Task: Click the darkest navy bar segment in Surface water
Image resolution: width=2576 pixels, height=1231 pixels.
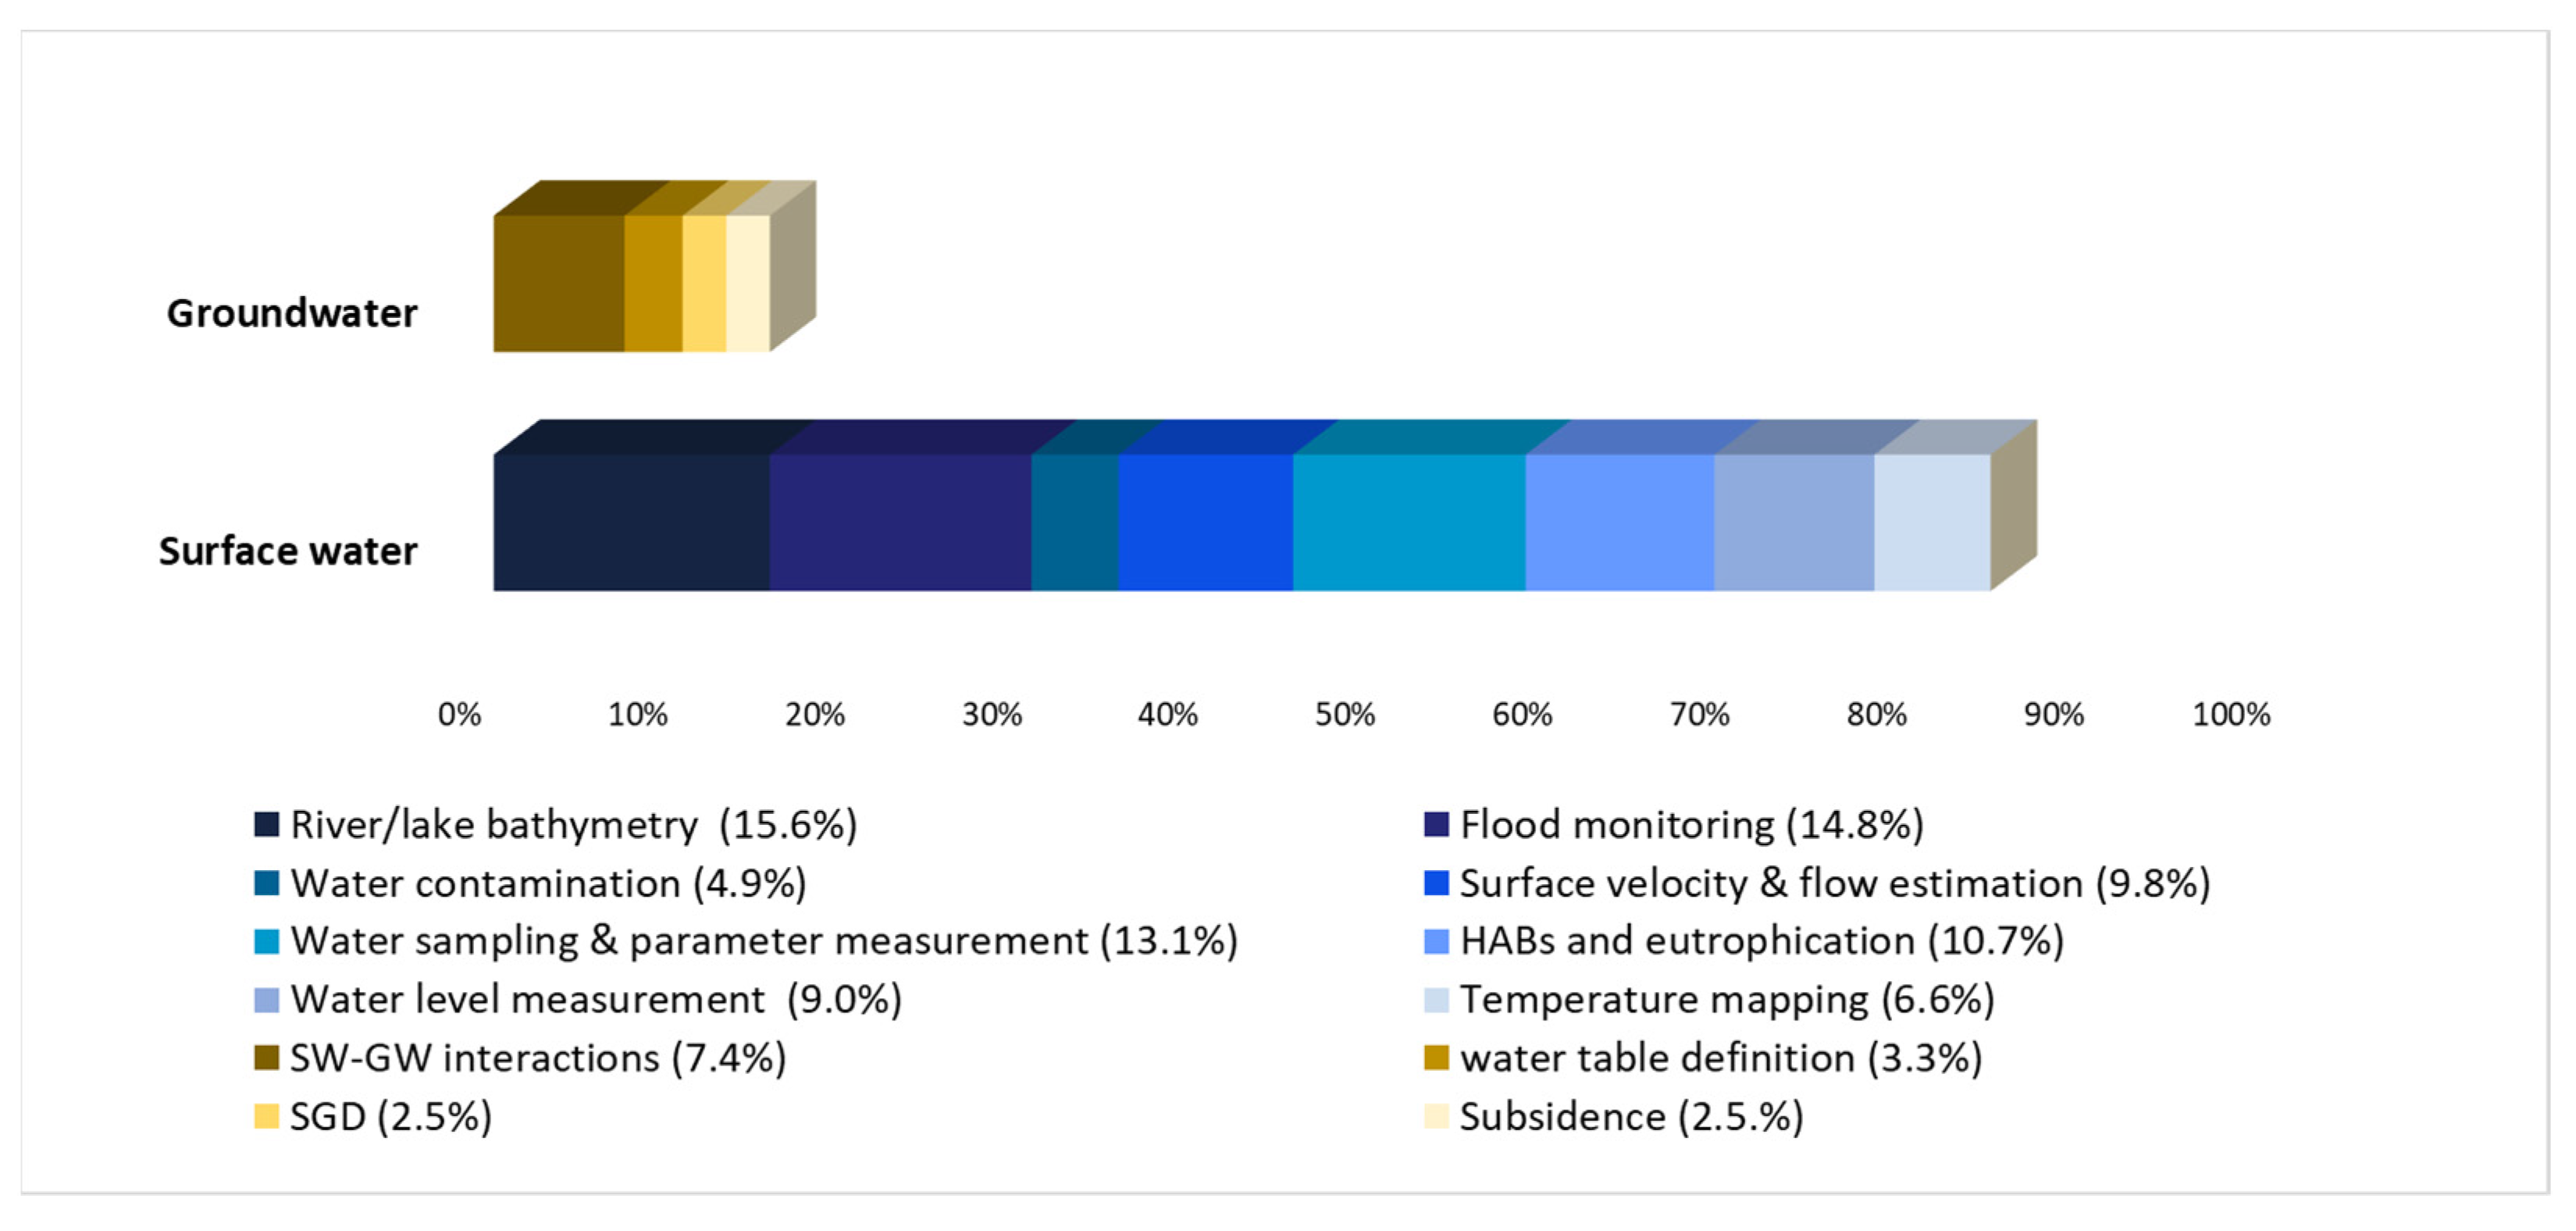Action: click(630, 523)
